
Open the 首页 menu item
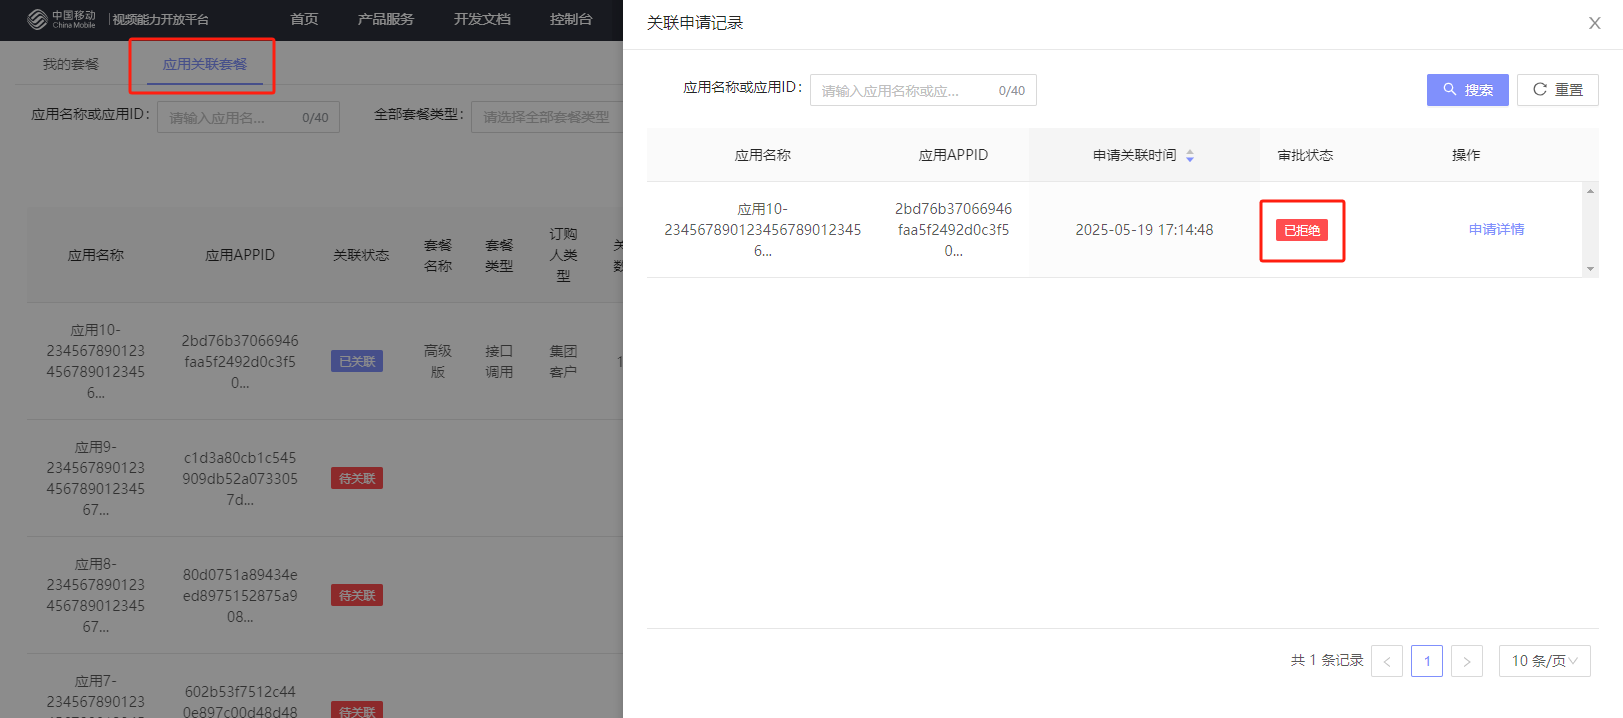point(304,19)
